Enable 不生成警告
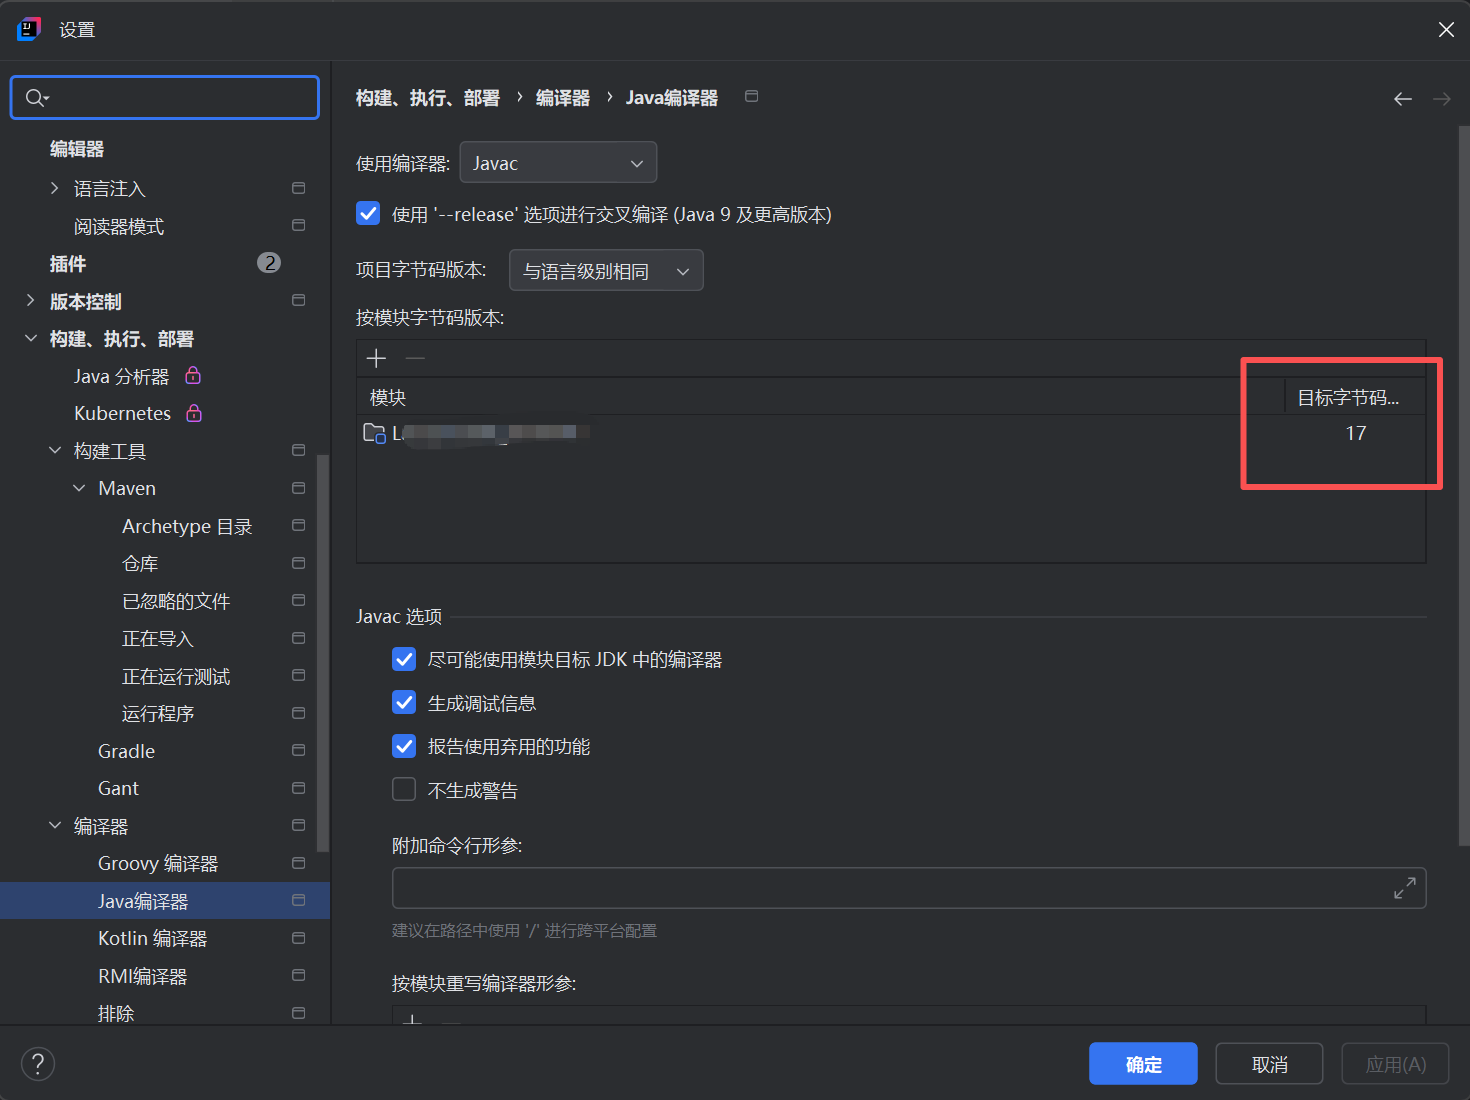This screenshot has height=1100, width=1470. [x=403, y=789]
